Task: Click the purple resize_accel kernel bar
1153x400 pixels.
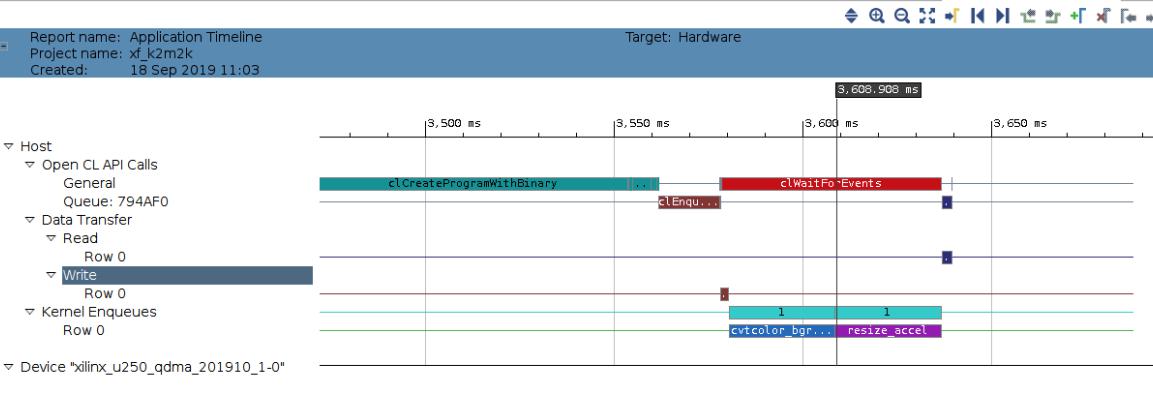Action: [x=888, y=331]
